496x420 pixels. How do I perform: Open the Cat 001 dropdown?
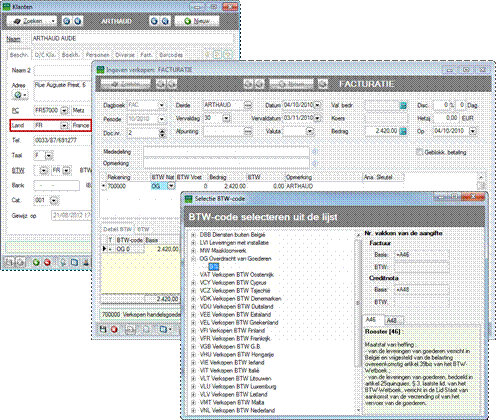[x=54, y=200]
